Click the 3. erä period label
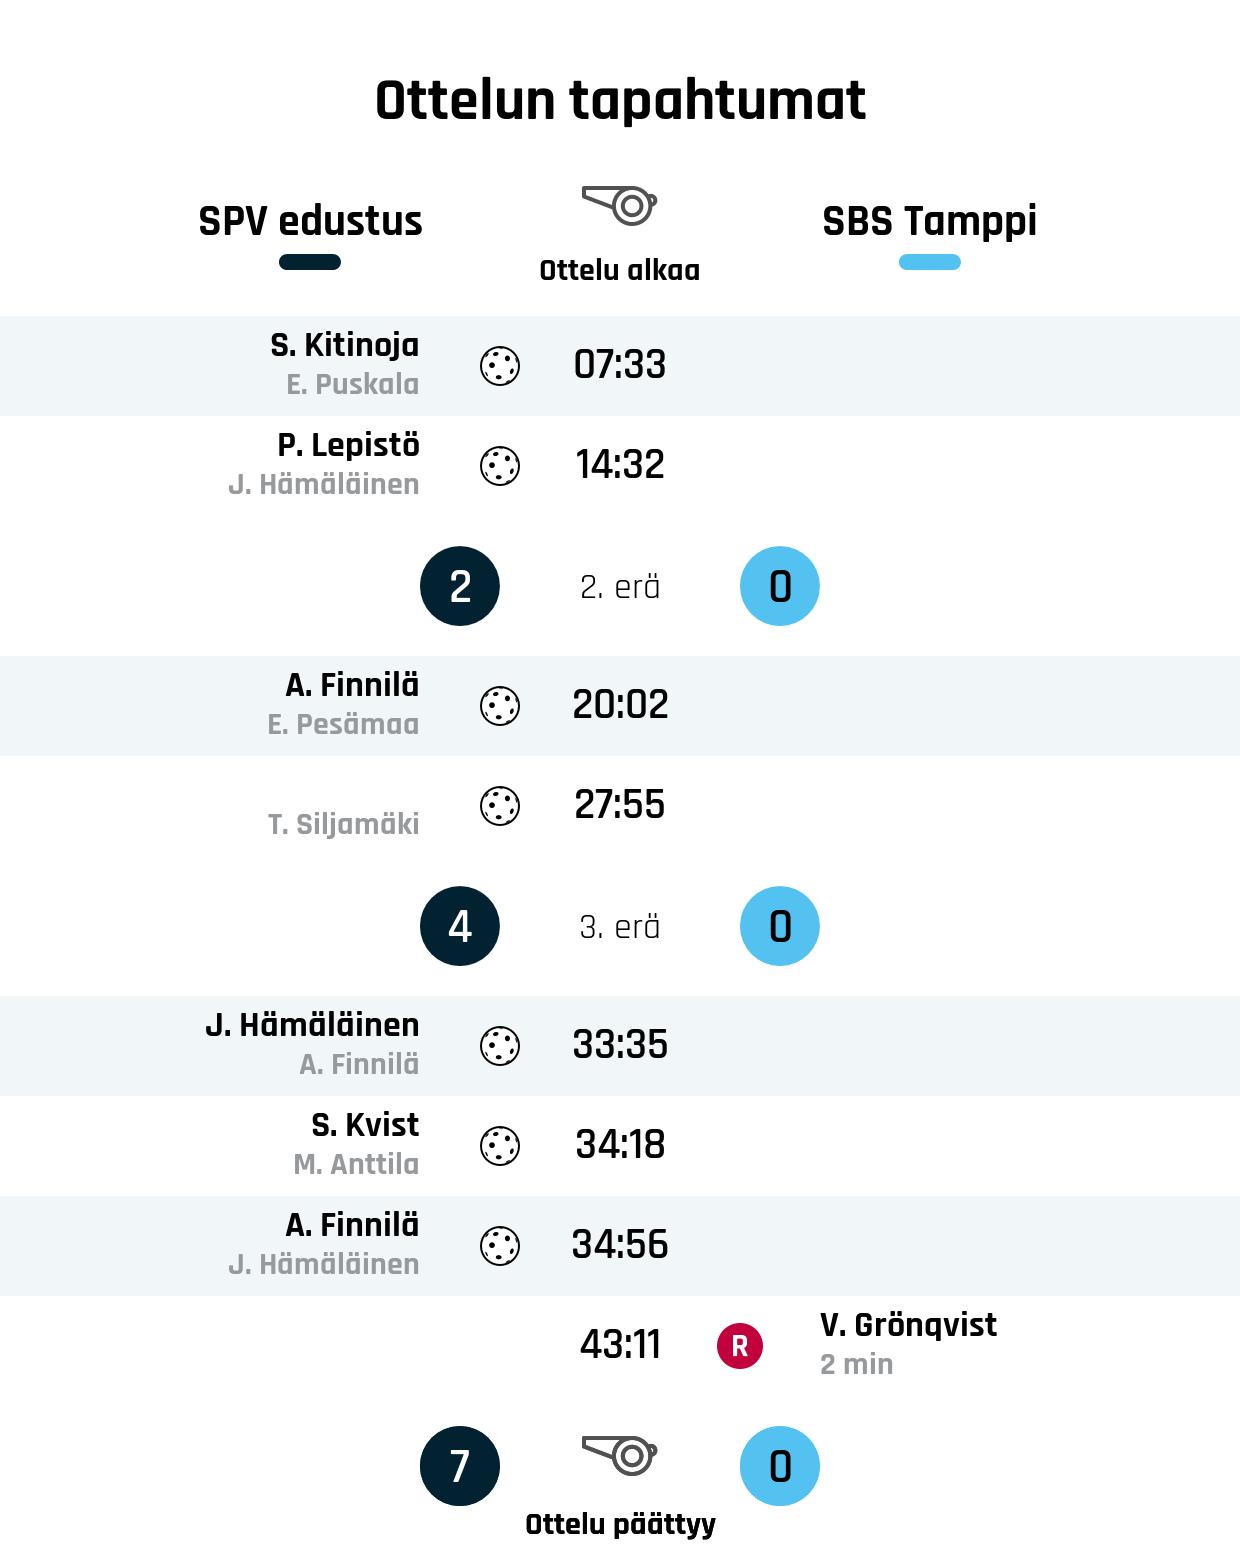This screenshot has height=1558, width=1240. (x=620, y=927)
